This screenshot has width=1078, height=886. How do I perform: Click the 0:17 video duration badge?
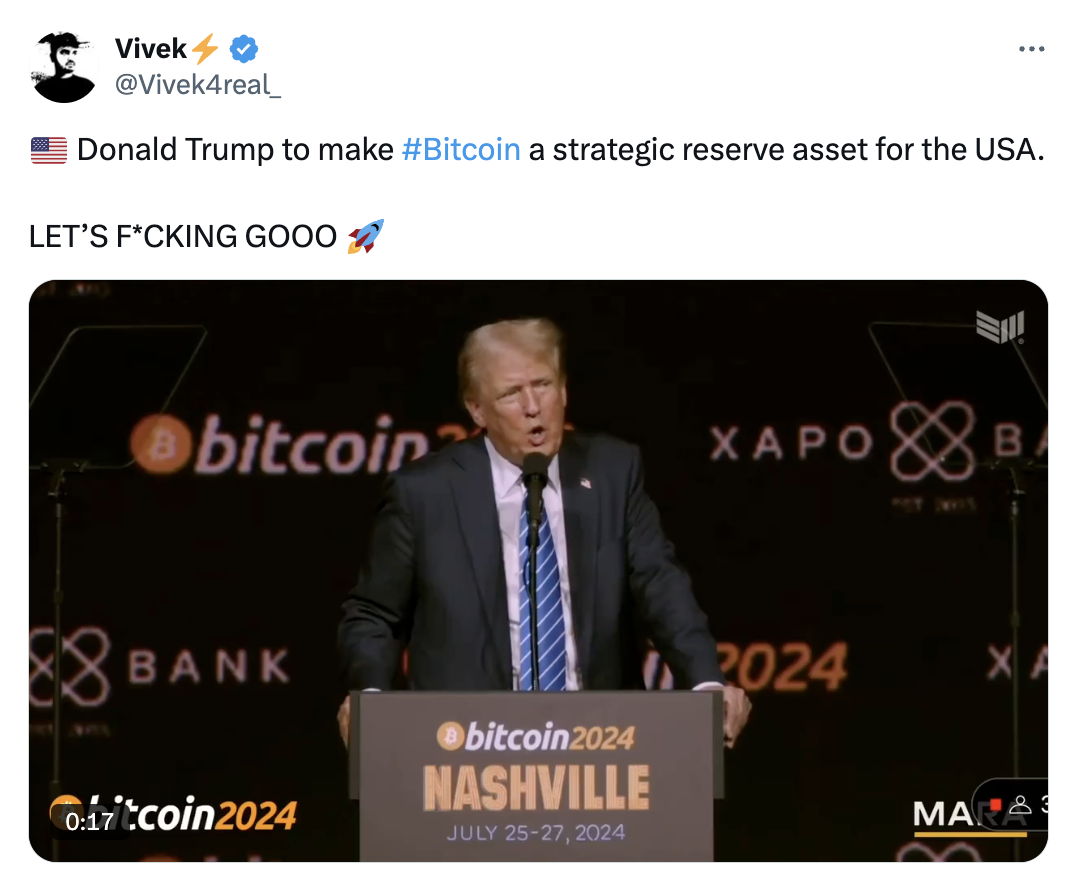pyautogui.click(x=89, y=821)
